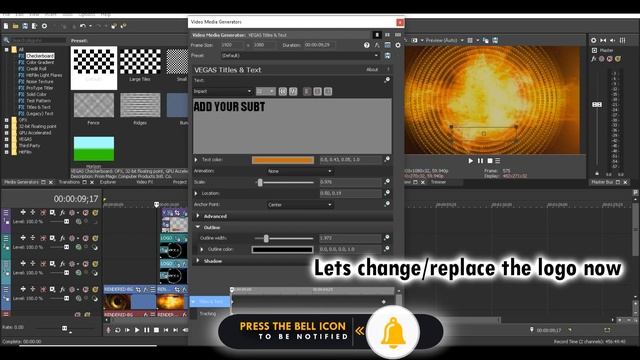Open the Anchor Point Center dropdown
The width and height of the screenshot is (640, 360).
300,204
